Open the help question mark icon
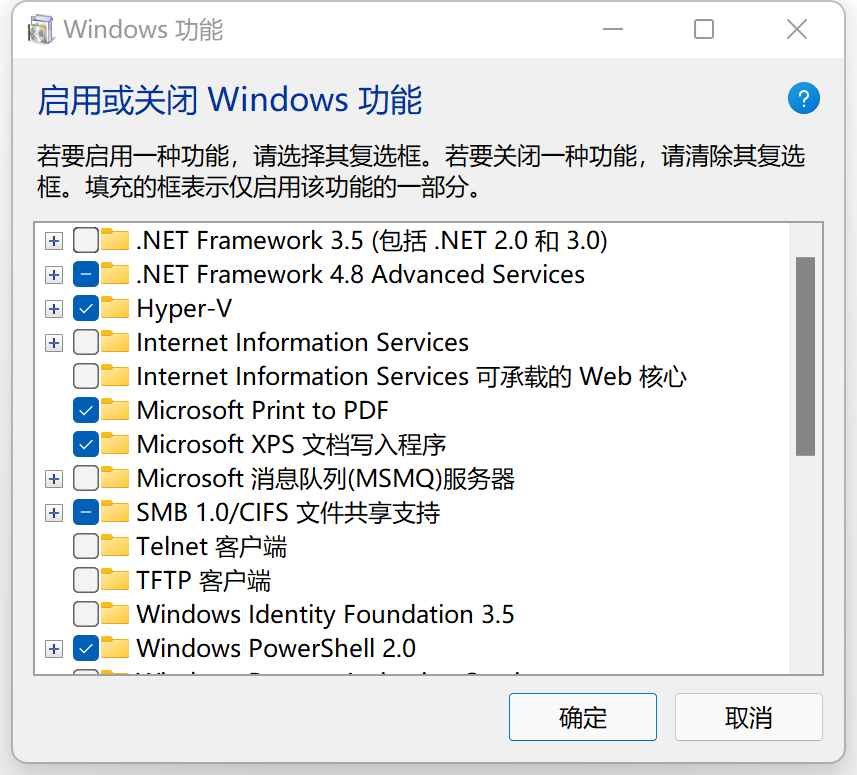The height and width of the screenshot is (775, 857). (x=804, y=98)
